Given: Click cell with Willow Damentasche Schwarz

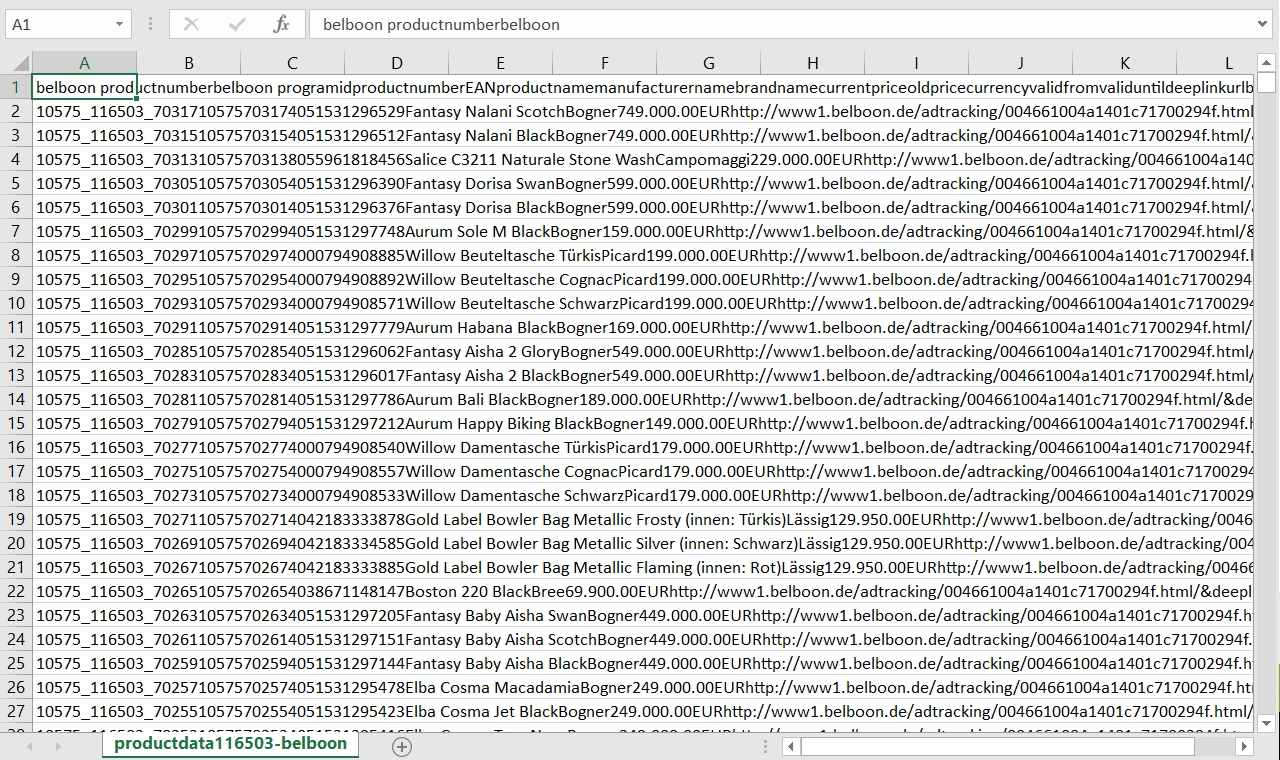Looking at the screenshot, I should coord(84,495).
